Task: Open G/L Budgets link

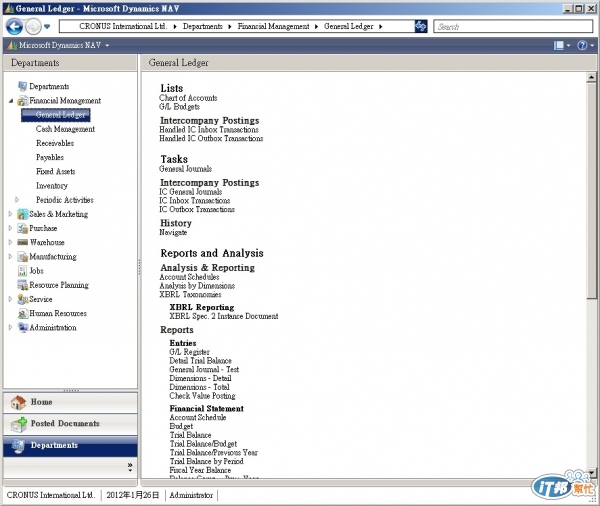Action: pos(179,107)
